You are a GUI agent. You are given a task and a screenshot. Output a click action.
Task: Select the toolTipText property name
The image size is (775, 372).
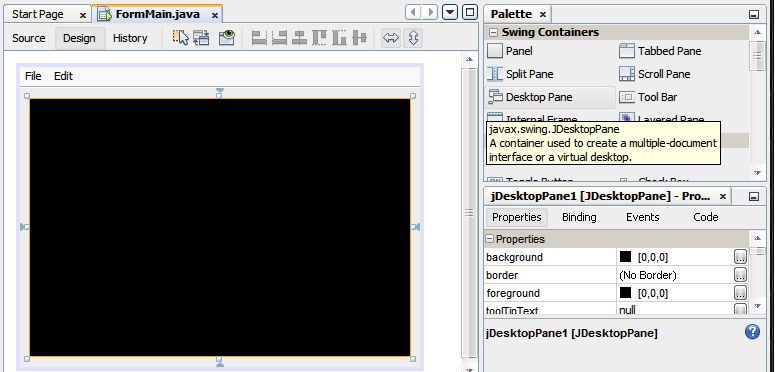pyautogui.click(x=512, y=310)
